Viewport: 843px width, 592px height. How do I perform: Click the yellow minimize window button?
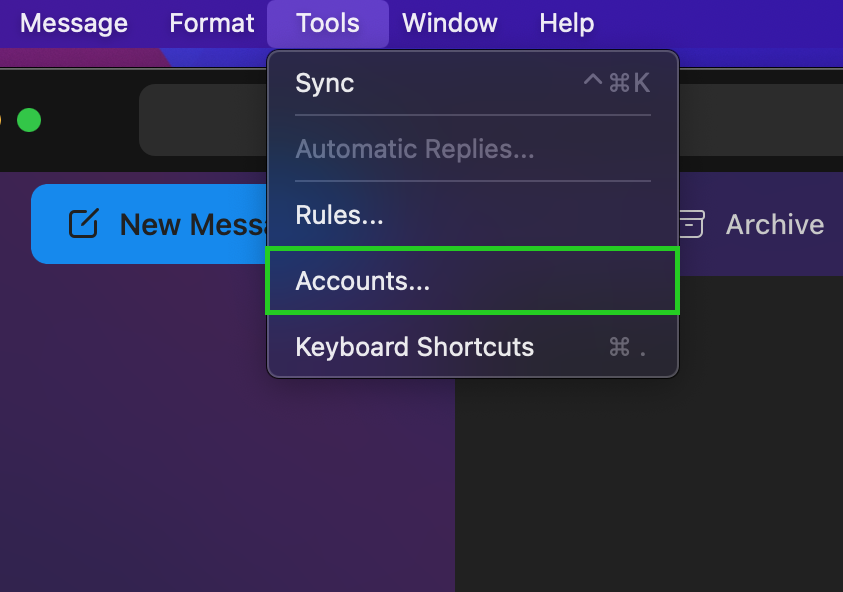coord(2,120)
